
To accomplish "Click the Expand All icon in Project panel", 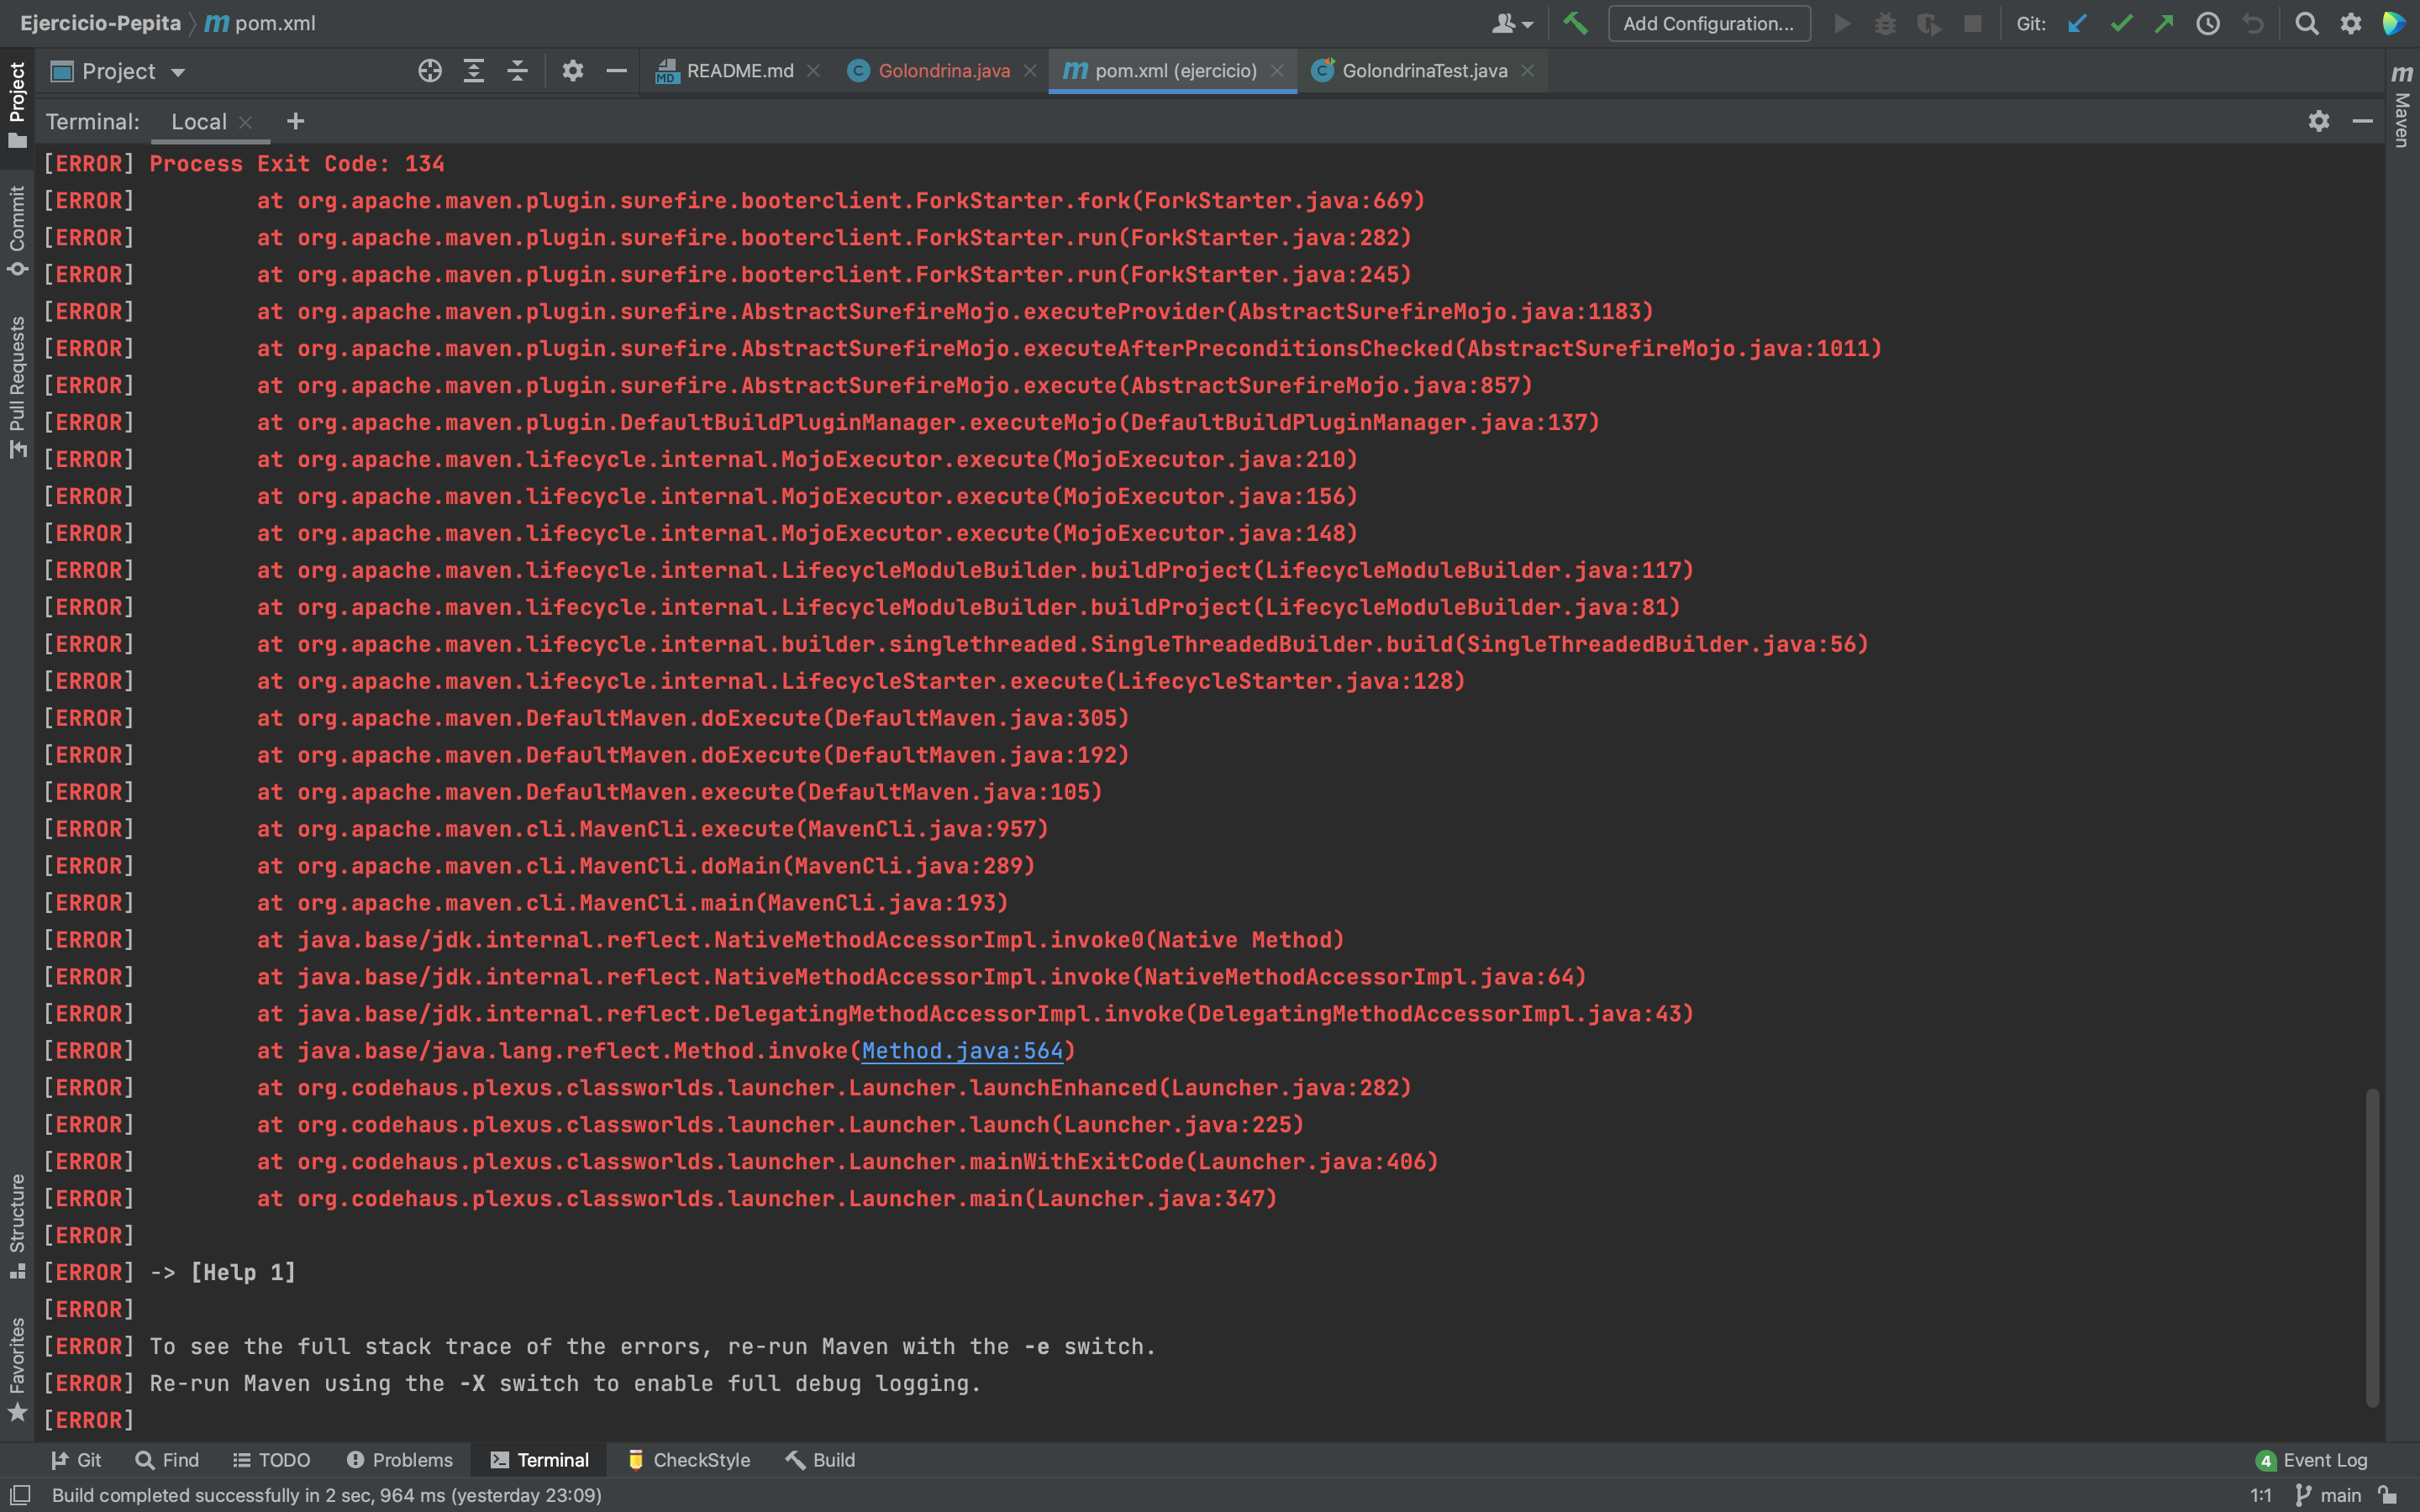I will (x=474, y=71).
